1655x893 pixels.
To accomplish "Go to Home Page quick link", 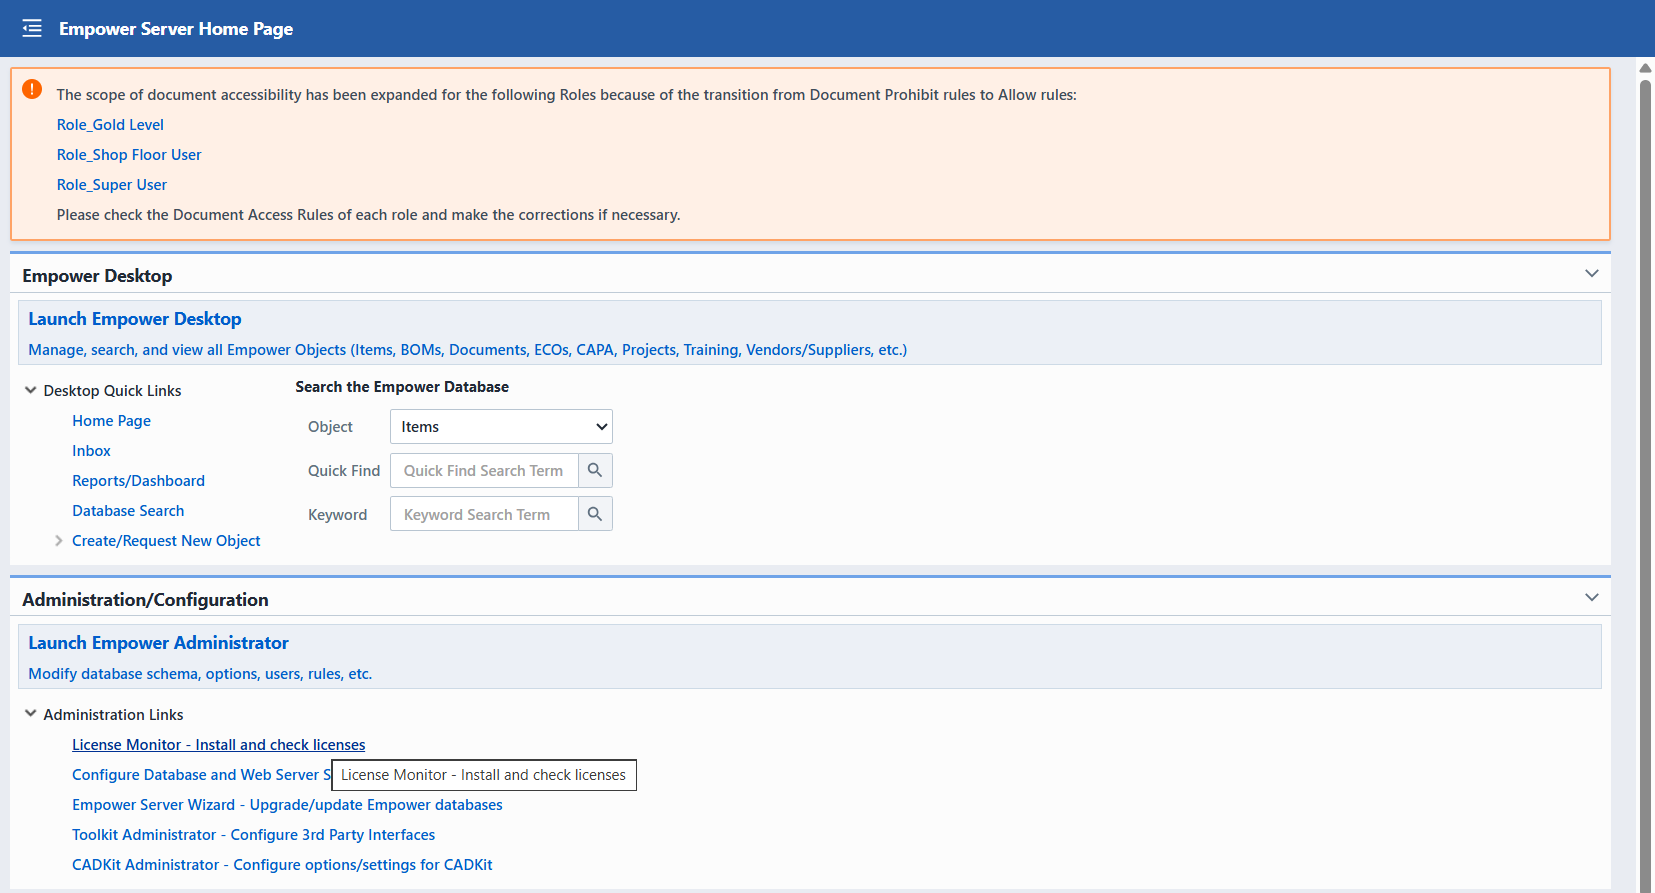I will (111, 420).
